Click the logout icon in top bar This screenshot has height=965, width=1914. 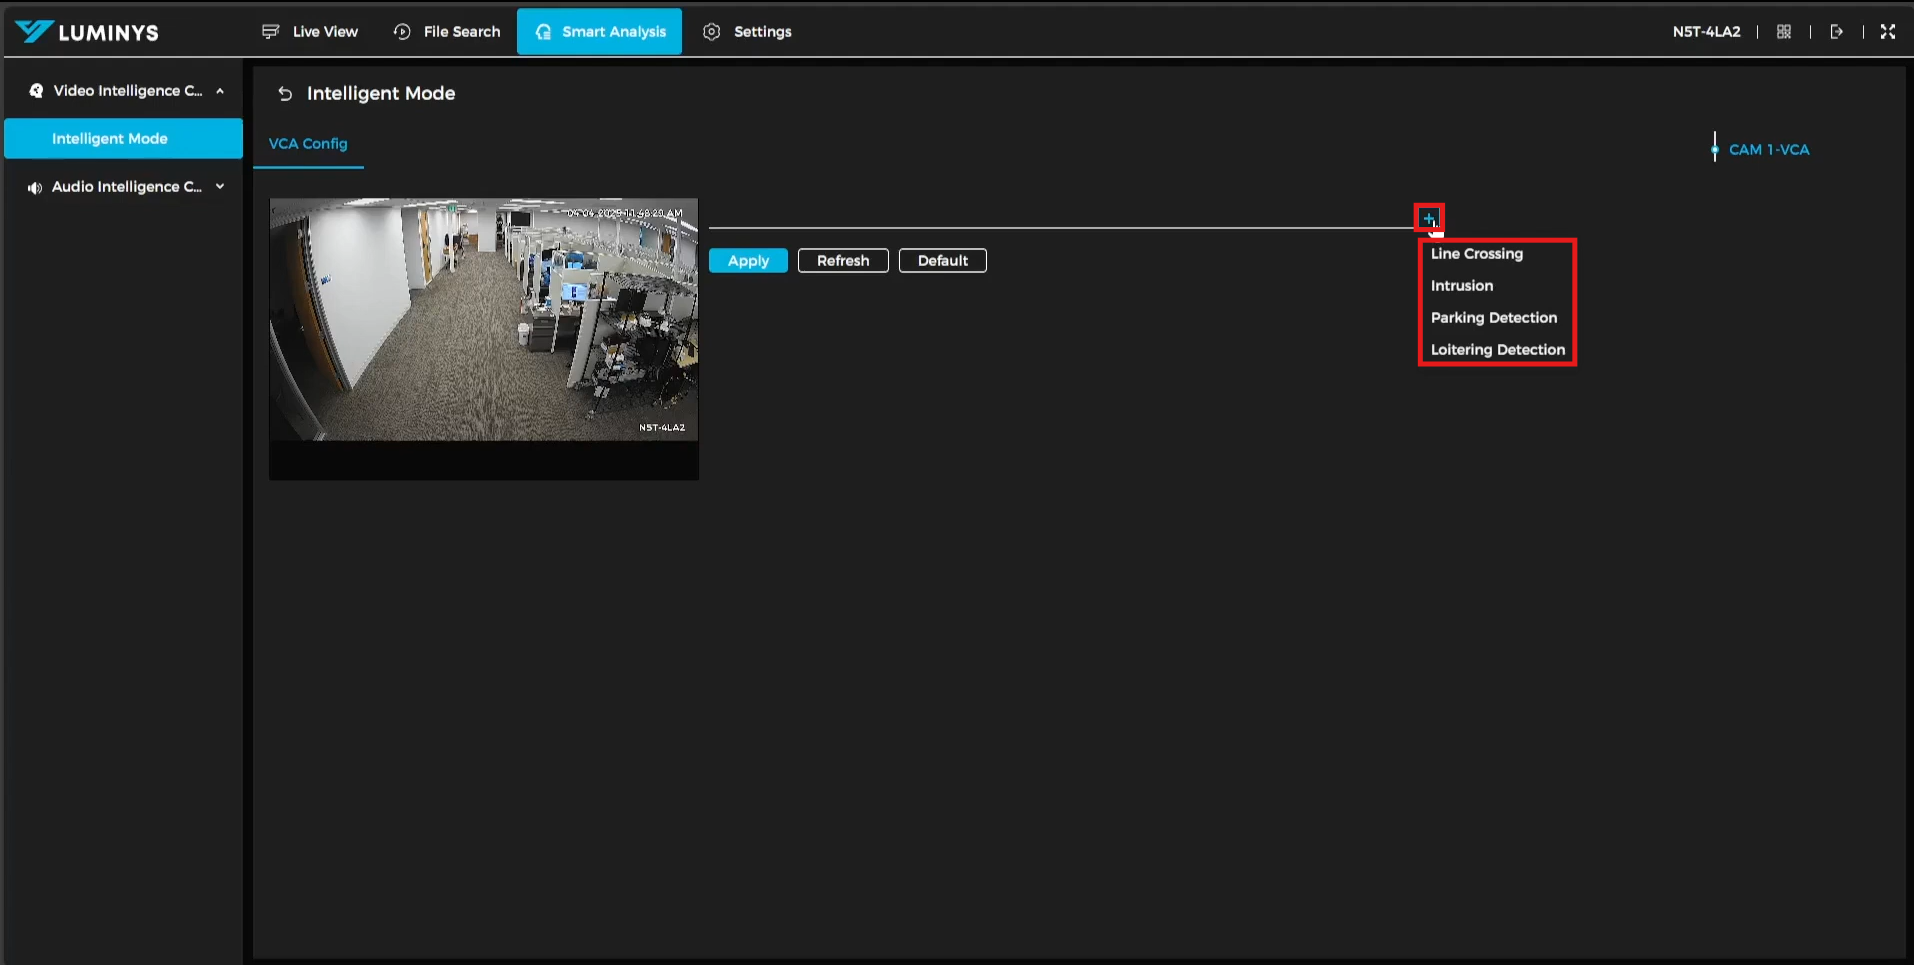tap(1836, 32)
